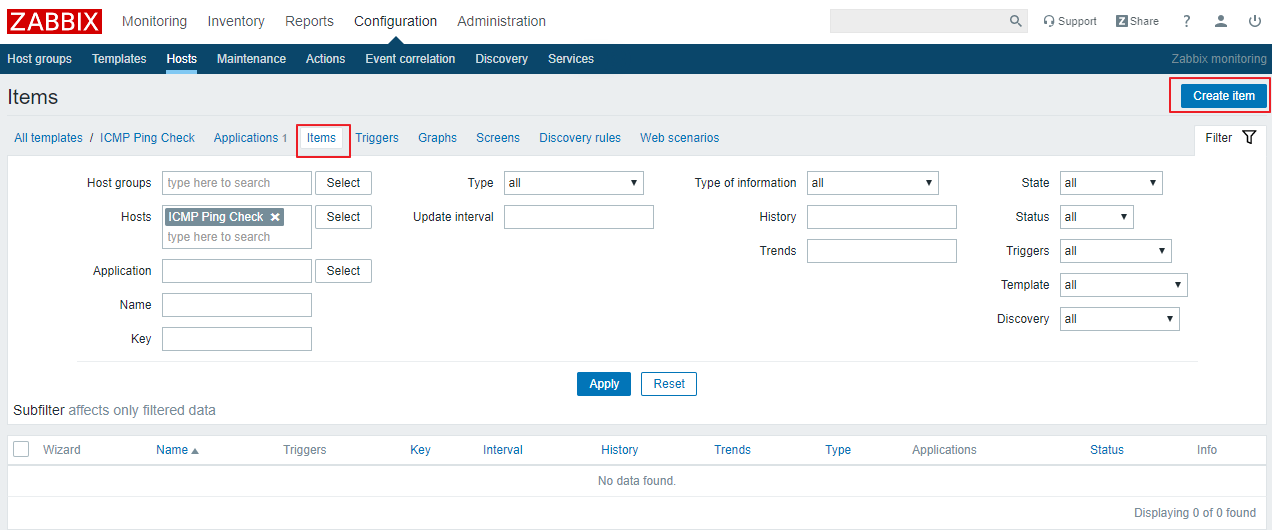1272x530 pixels.
Task: Focus the Key filter field
Action: coord(237,339)
